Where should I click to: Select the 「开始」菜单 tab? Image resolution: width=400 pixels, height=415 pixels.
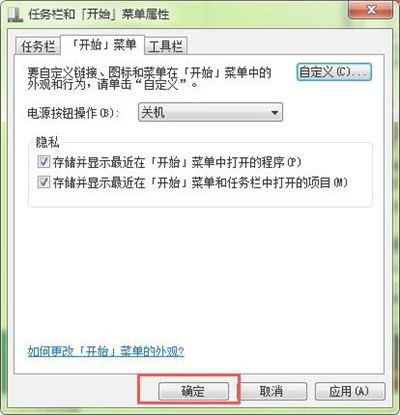tap(103, 44)
